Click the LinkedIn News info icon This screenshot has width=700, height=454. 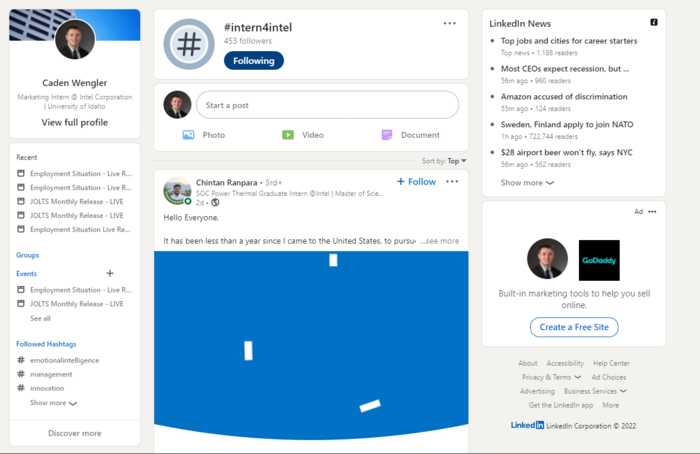click(654, 22)
